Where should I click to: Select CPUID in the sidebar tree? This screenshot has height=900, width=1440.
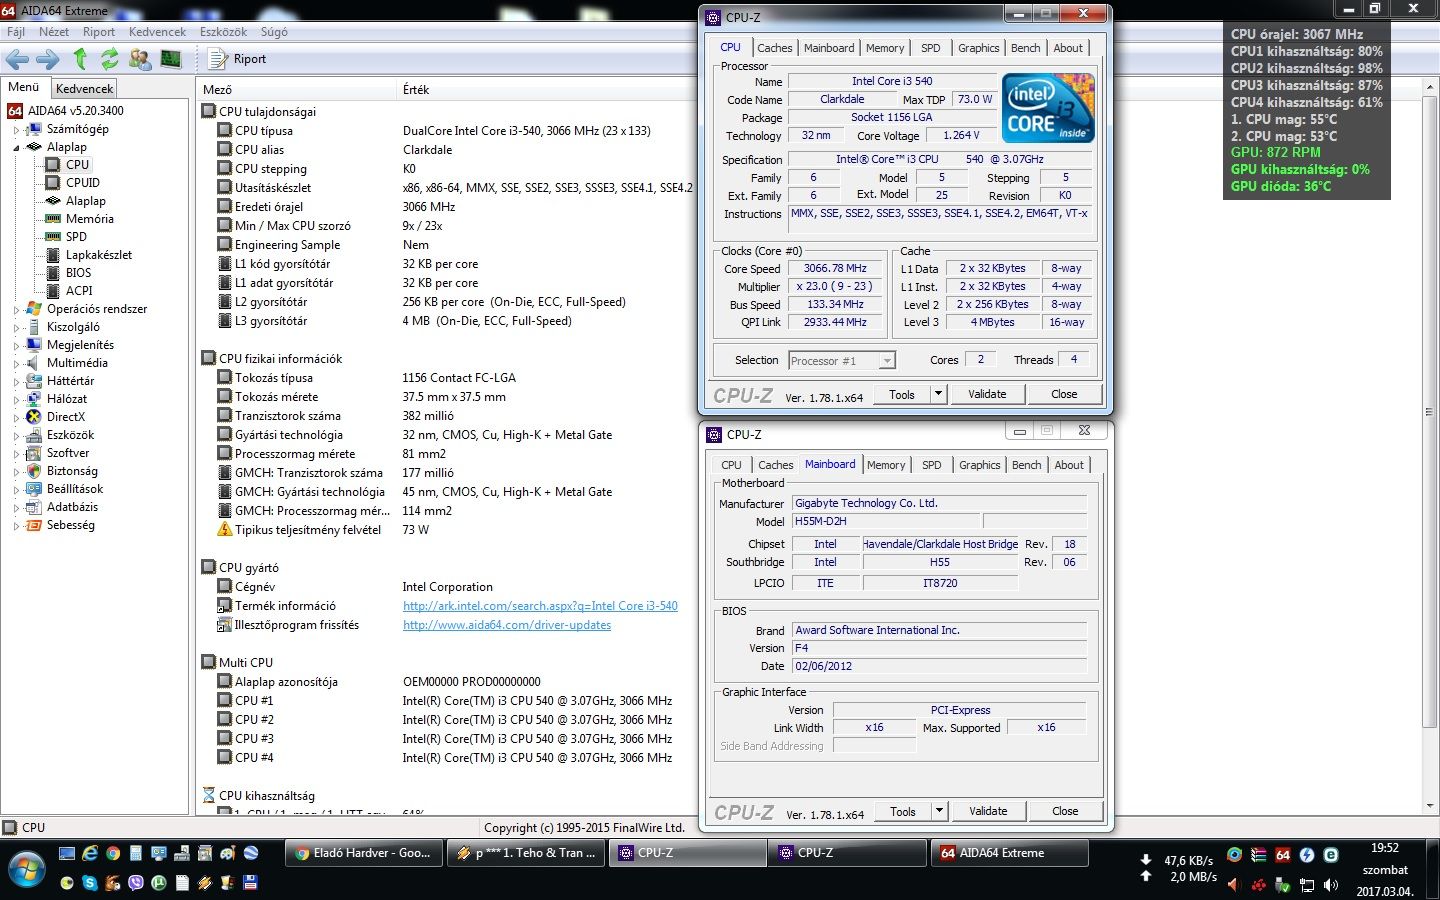(x=82, y=183)
